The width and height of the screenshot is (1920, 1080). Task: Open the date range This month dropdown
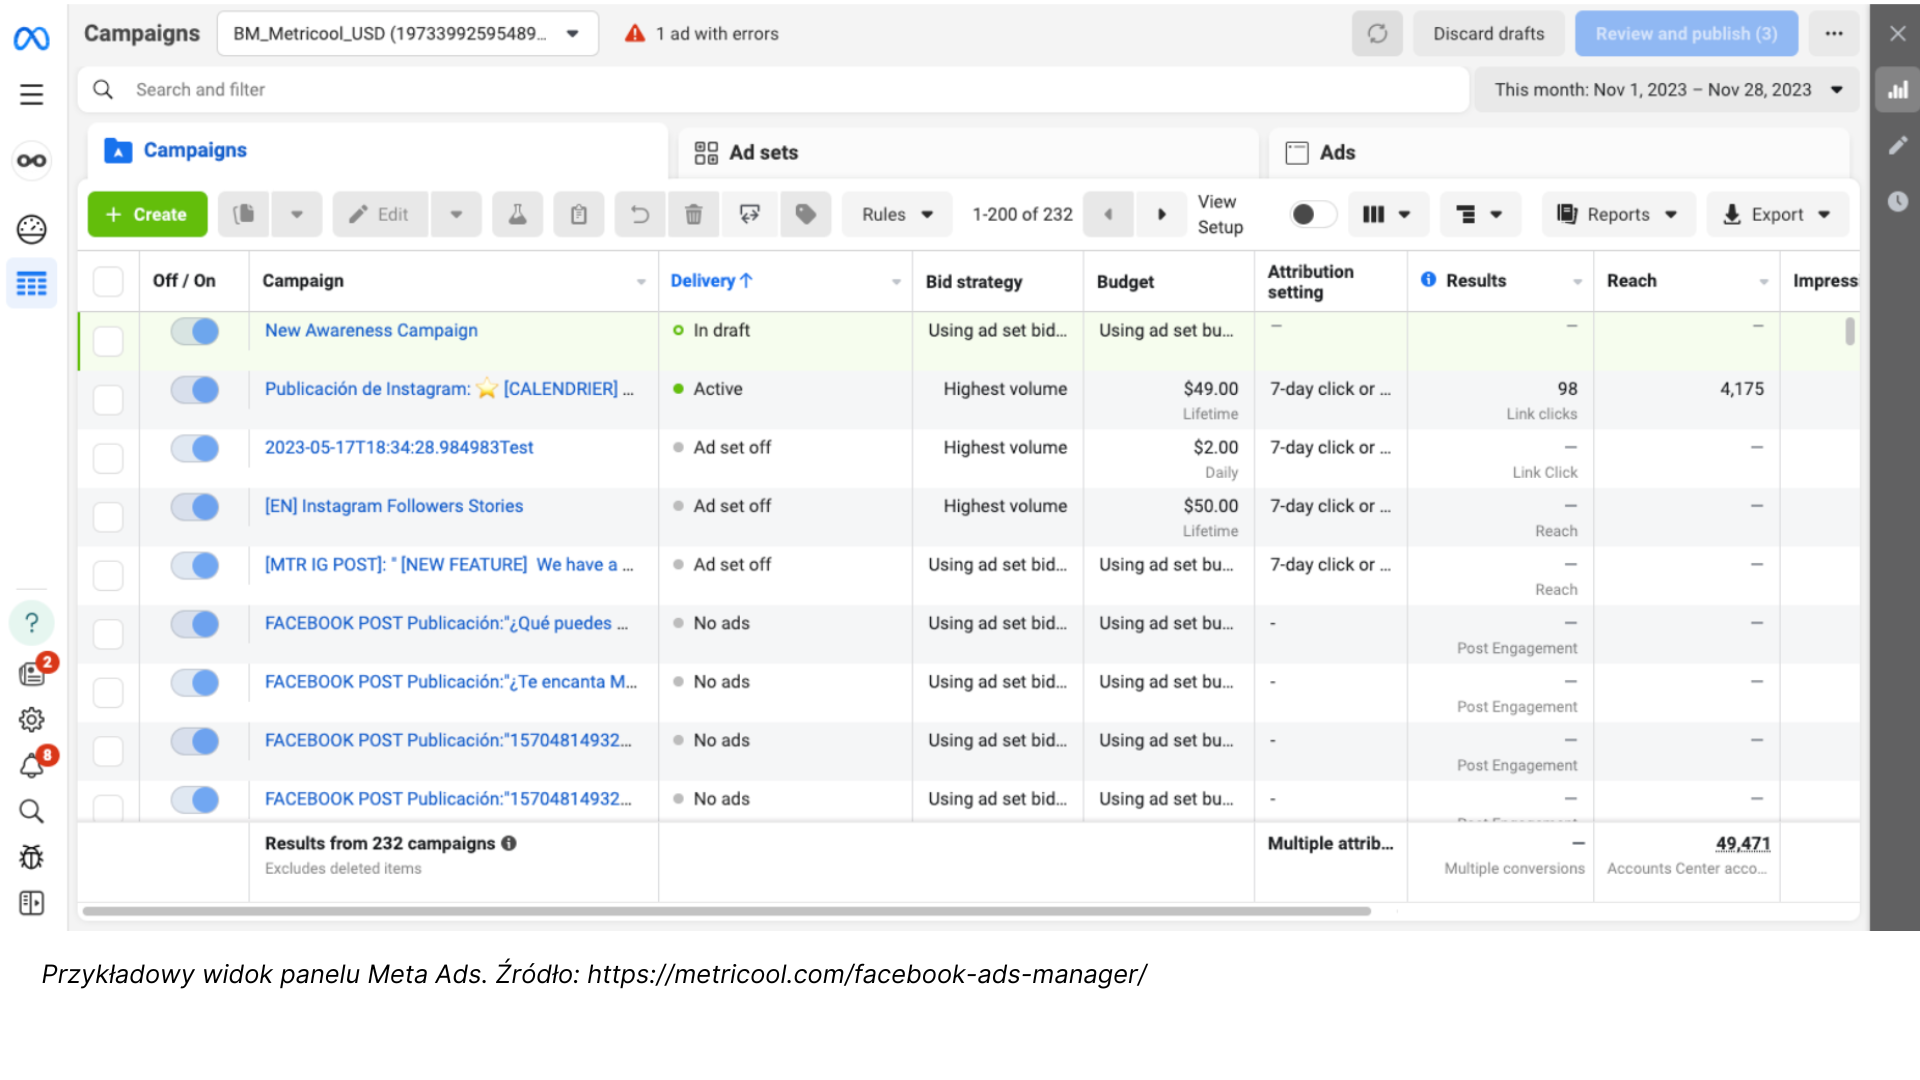1667,90
